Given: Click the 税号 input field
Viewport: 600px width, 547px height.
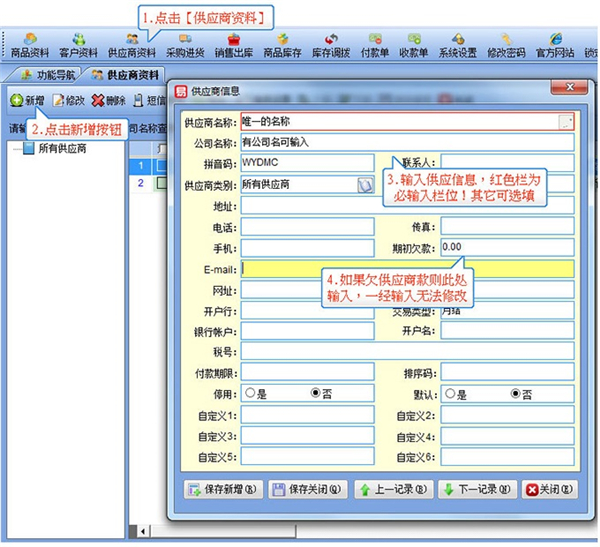Looking at the screenshot, I should (408, 351).
